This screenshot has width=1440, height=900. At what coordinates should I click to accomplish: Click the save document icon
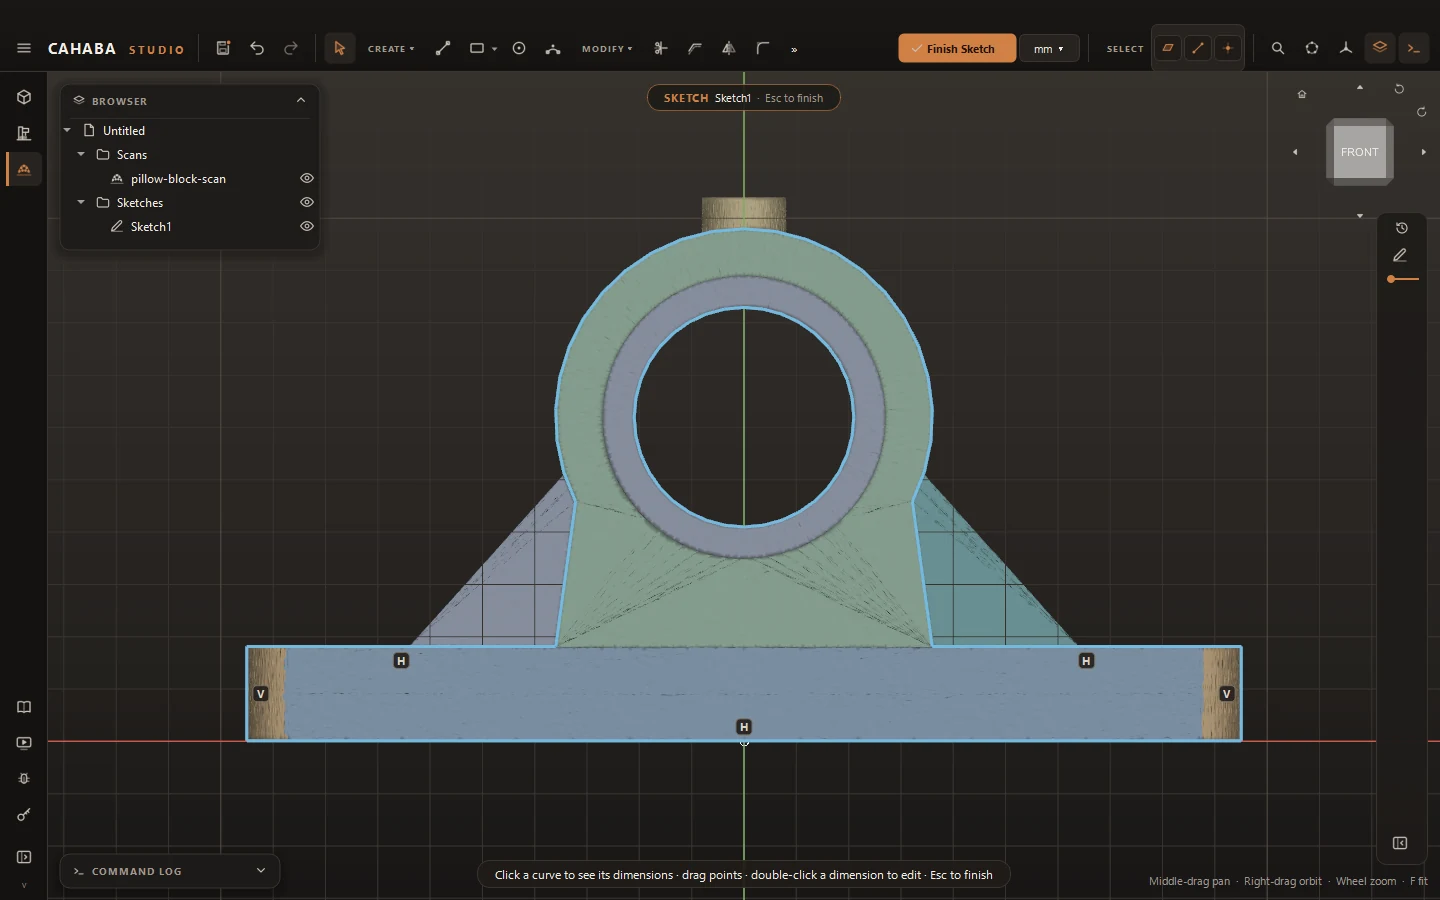coord(223,48)
